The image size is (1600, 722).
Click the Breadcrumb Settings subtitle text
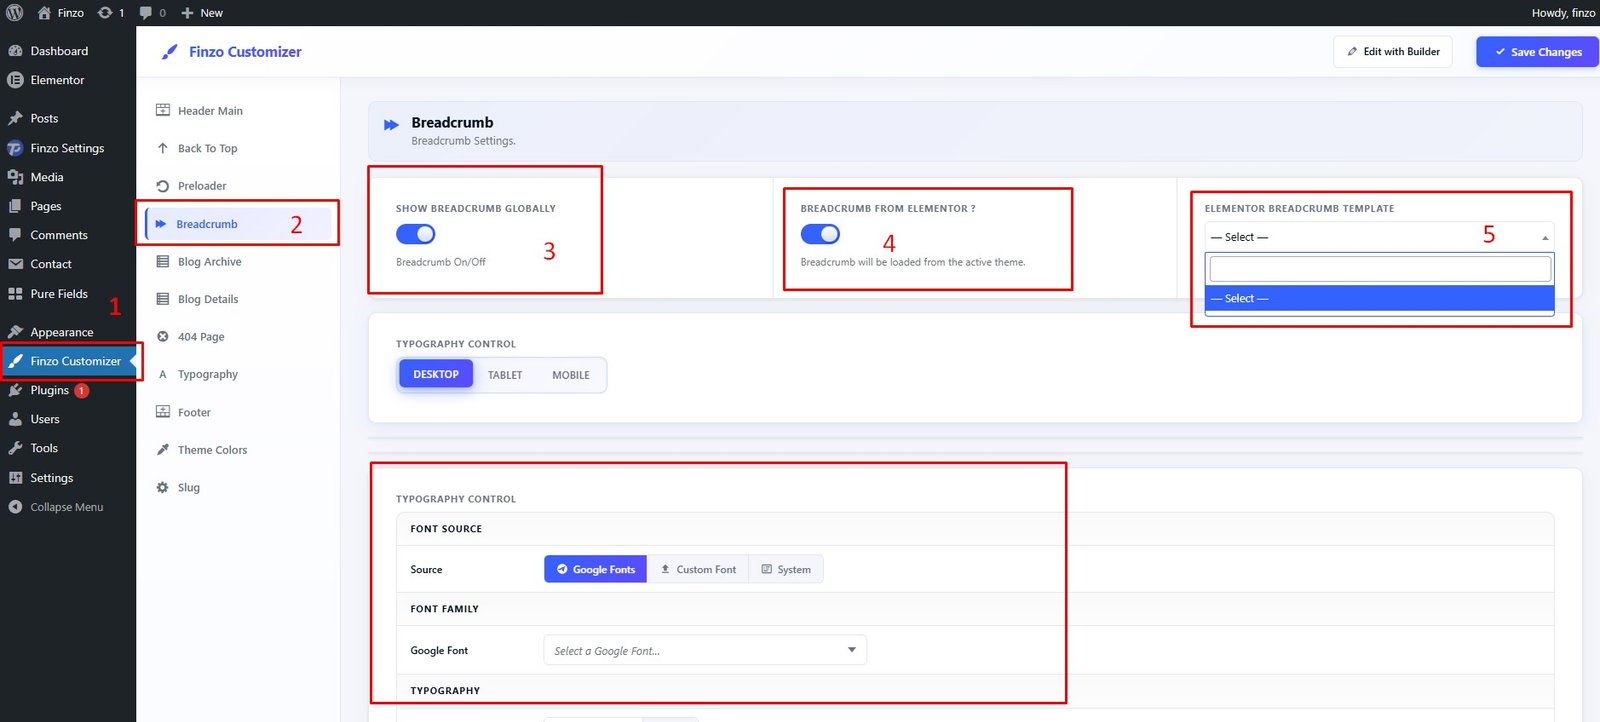(x=464, y=141)
